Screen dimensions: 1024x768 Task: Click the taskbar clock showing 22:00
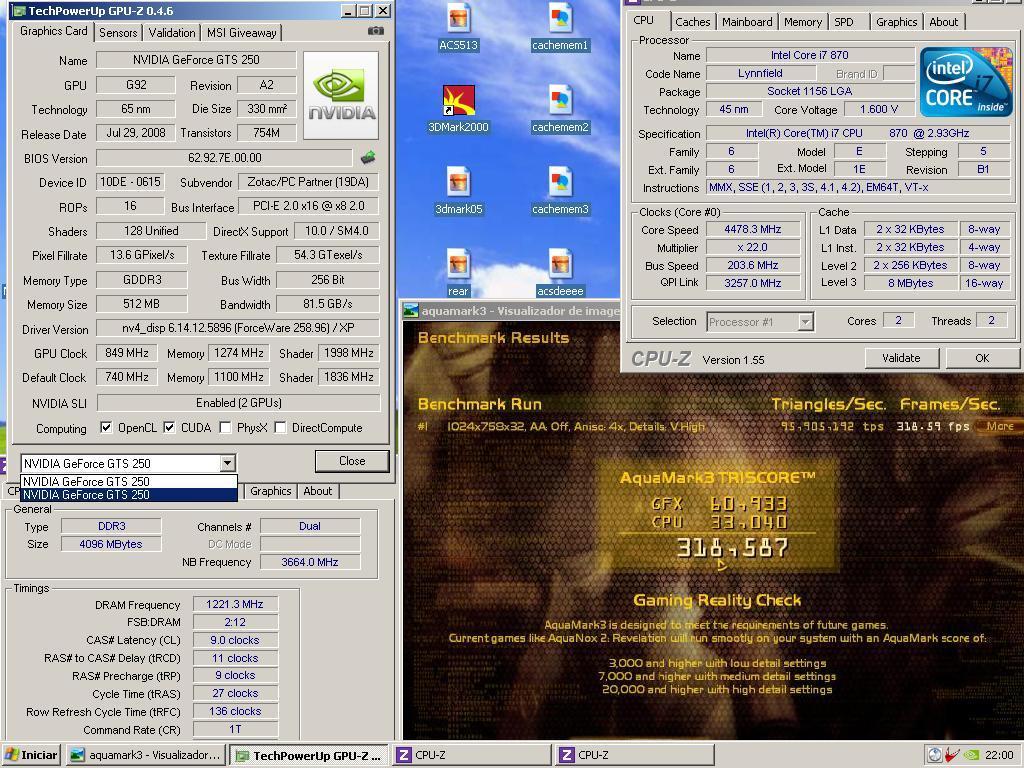coord(999,755)
